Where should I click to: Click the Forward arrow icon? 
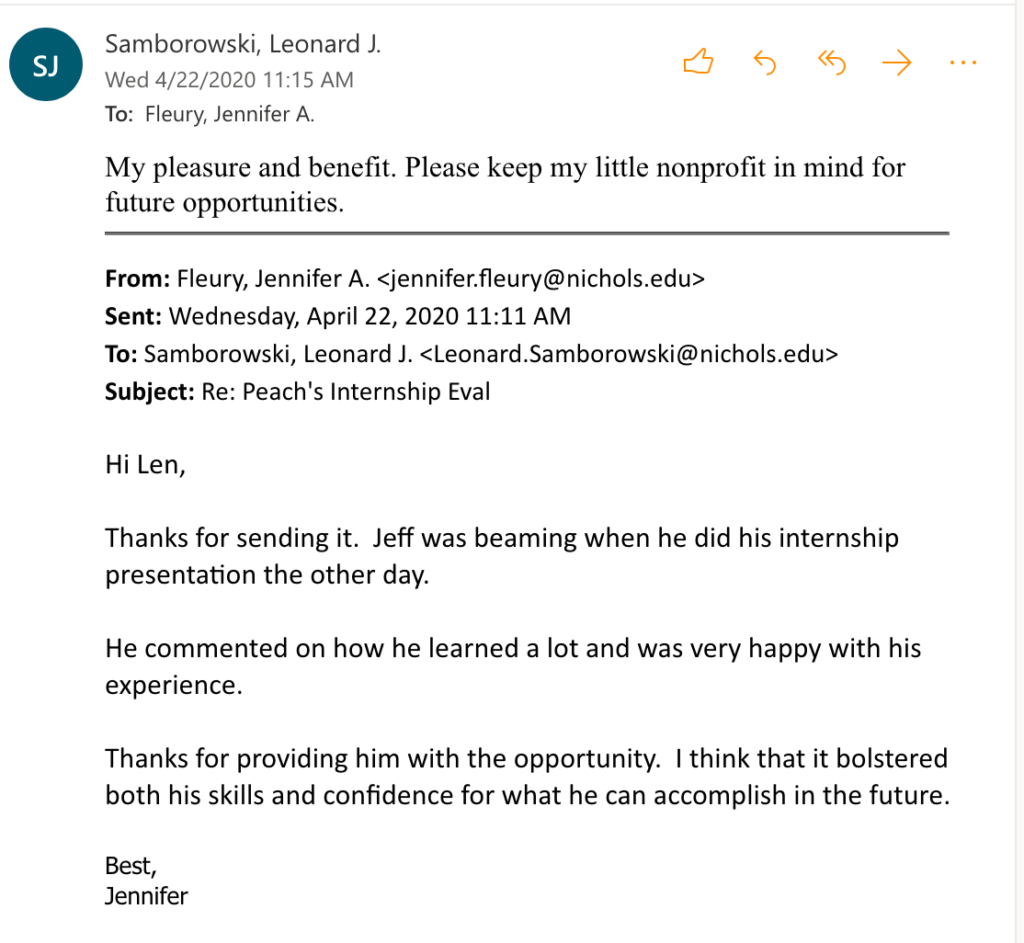click(x=897, y=63)
